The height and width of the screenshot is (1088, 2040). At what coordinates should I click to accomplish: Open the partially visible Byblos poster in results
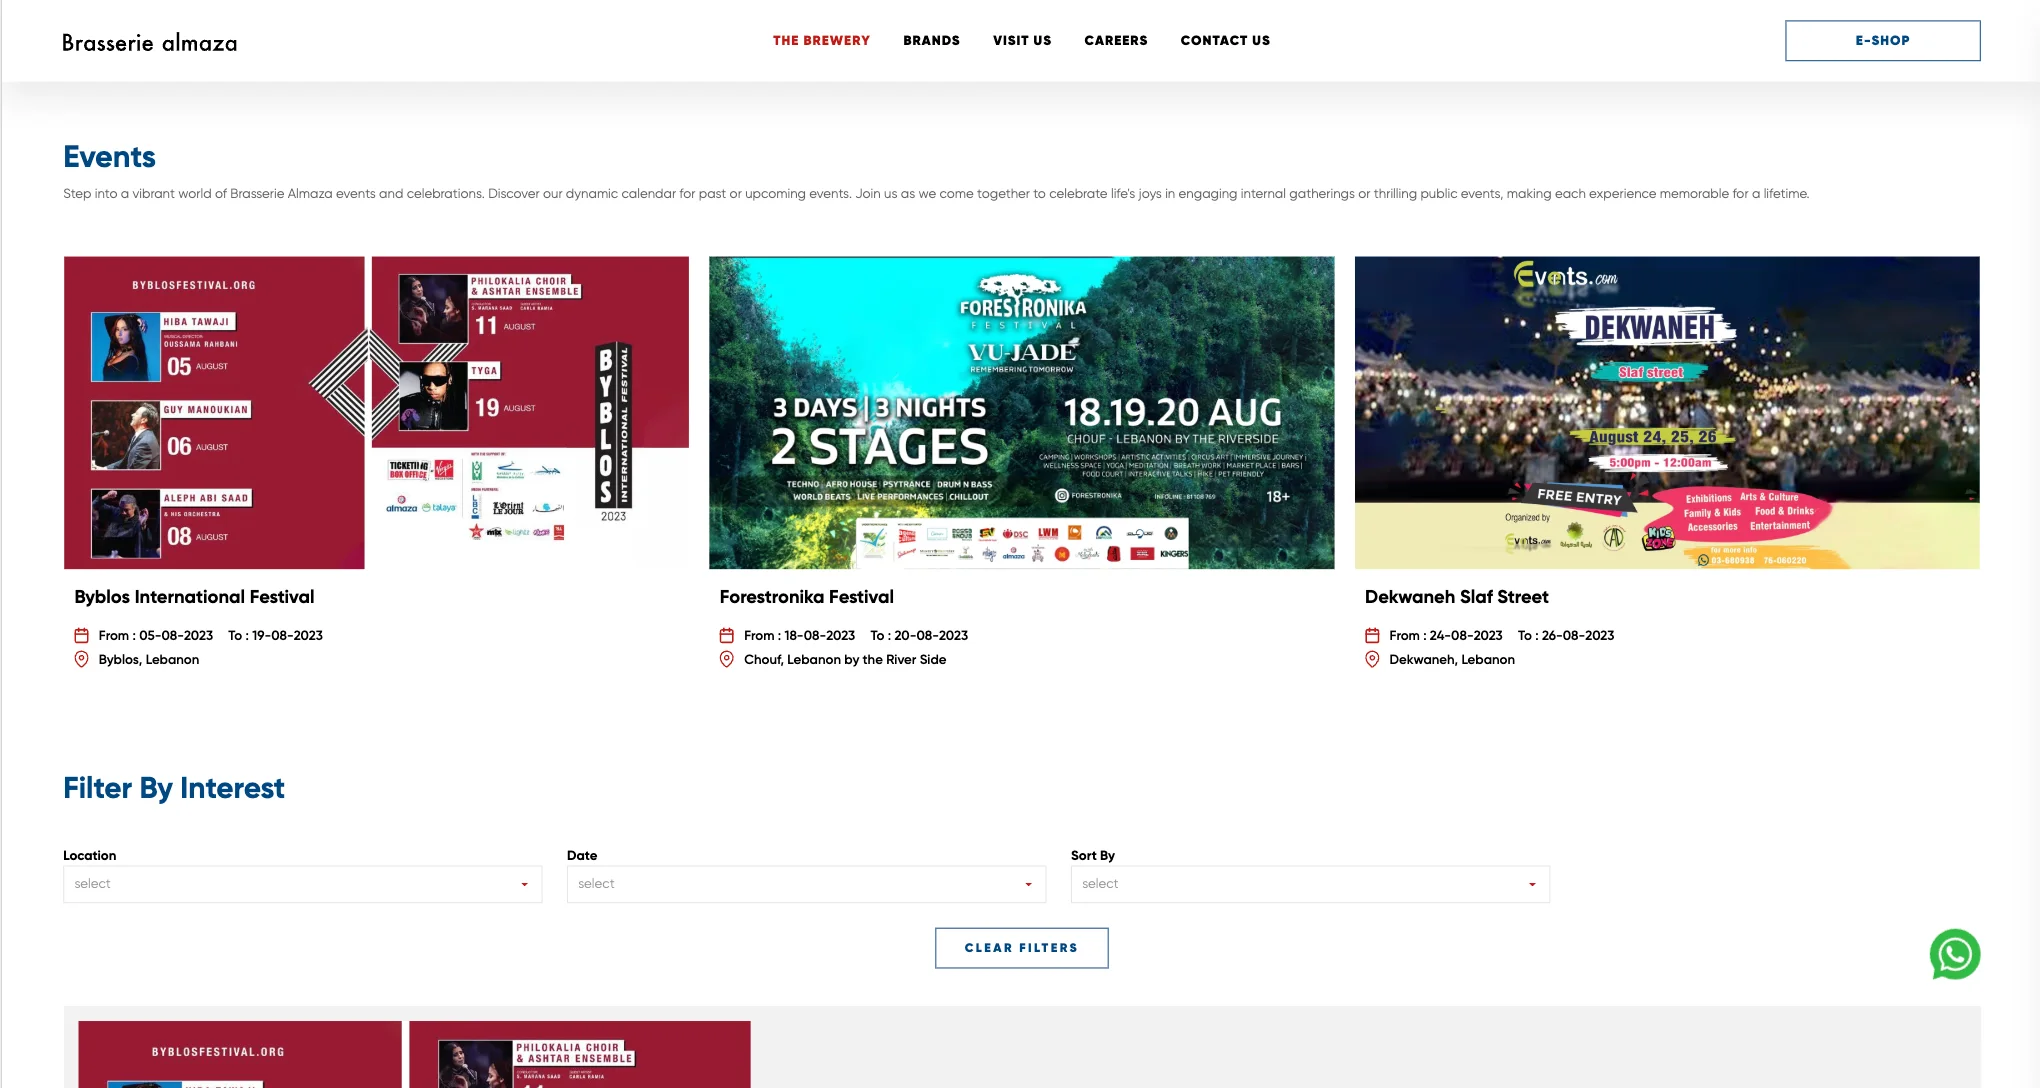point(414,1054)
